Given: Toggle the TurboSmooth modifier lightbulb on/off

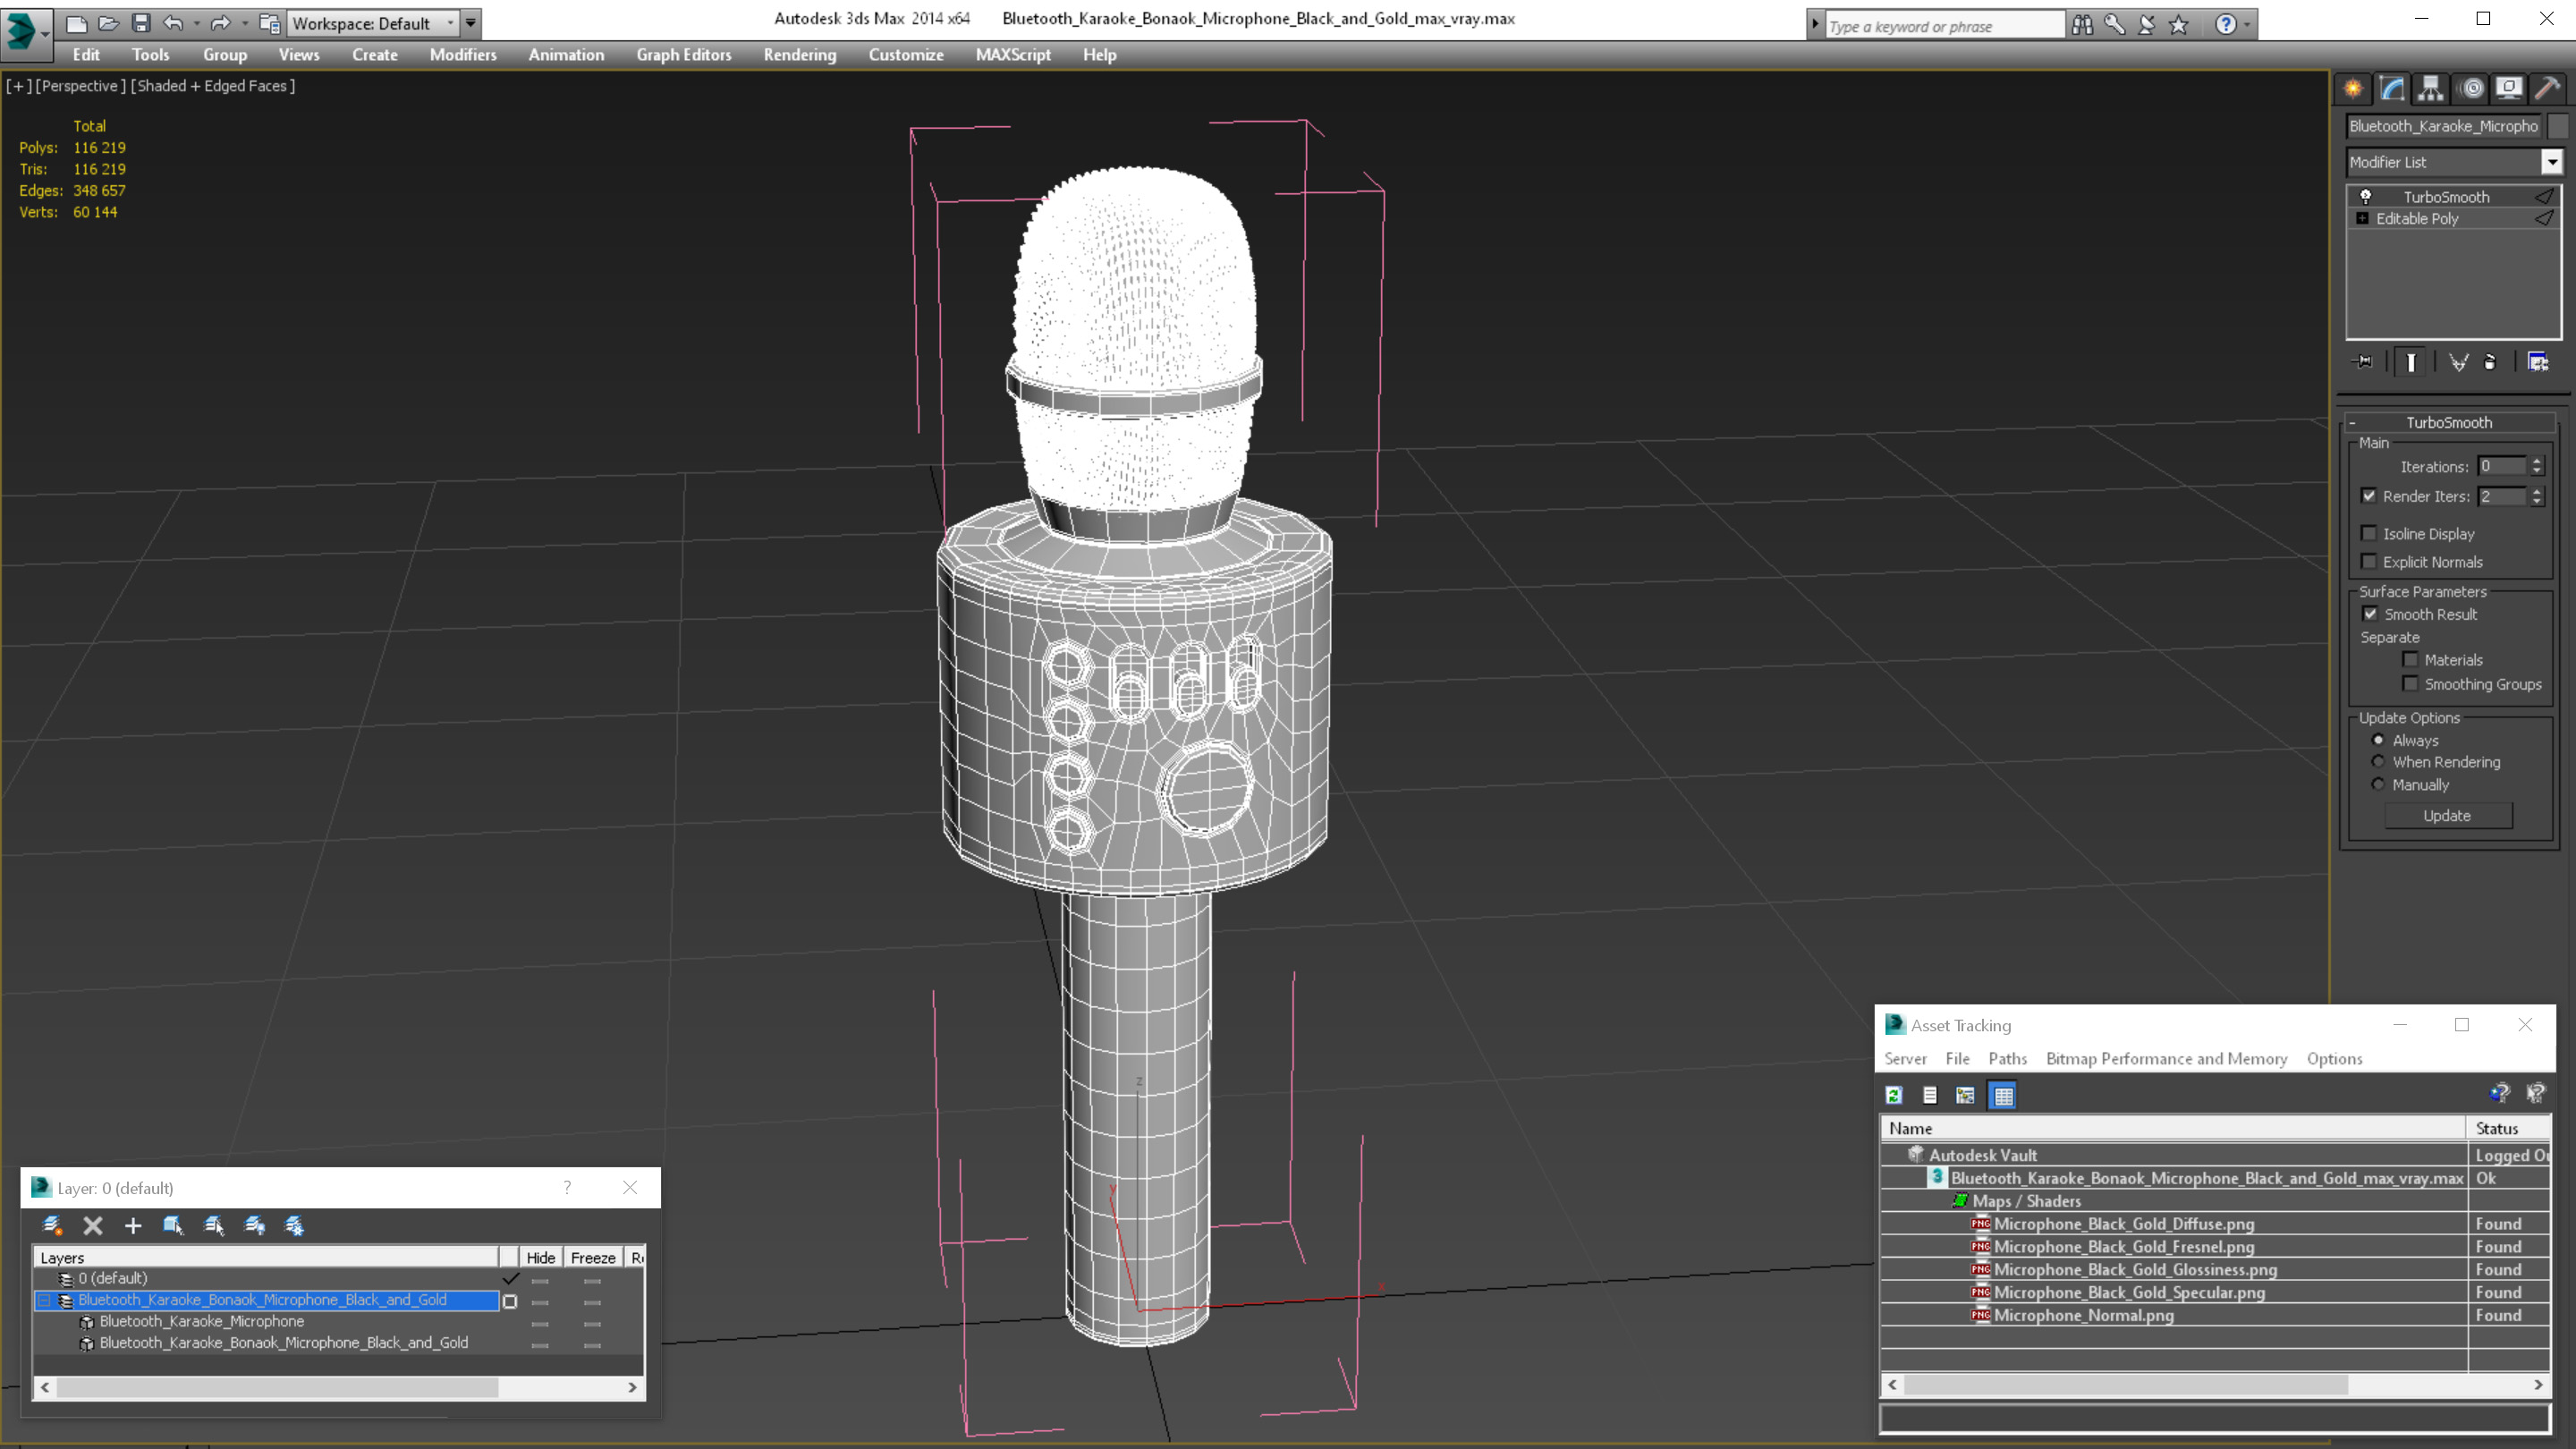Looking at the screenshot, I should click(2366, 196).
